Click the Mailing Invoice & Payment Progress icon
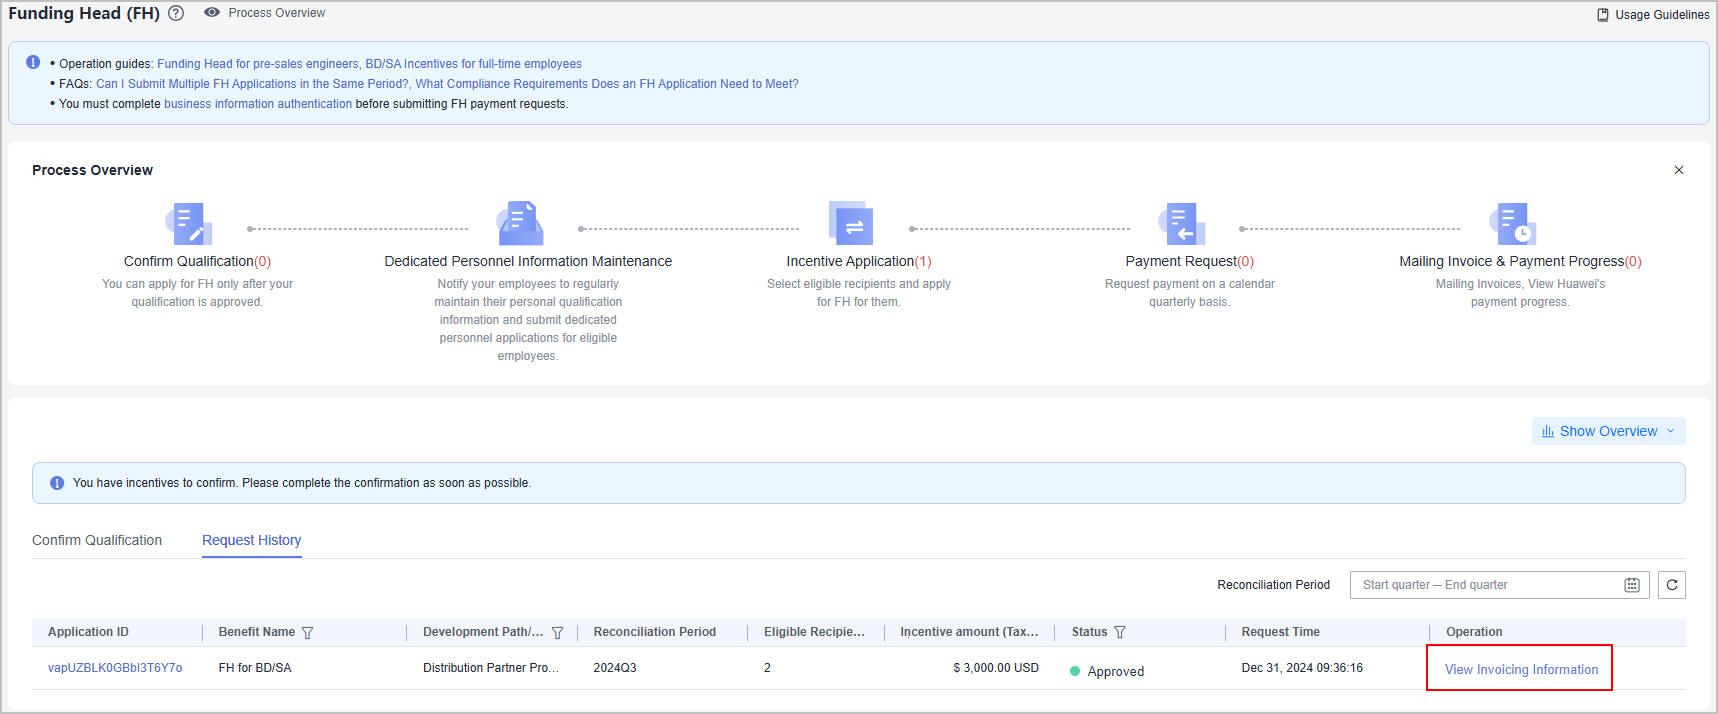This screenshot has height=714, width=1718. 1512,224
